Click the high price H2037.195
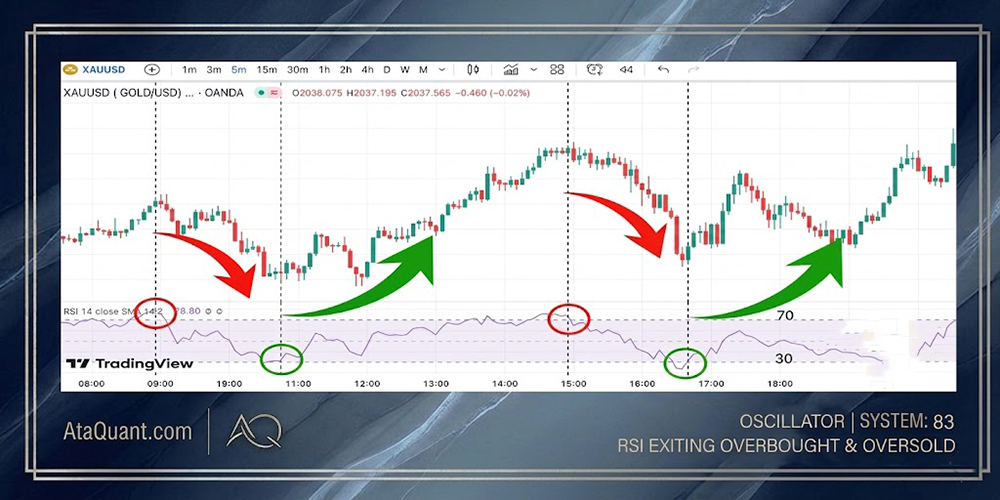The image size is (1000, 500). pos(372,93)
